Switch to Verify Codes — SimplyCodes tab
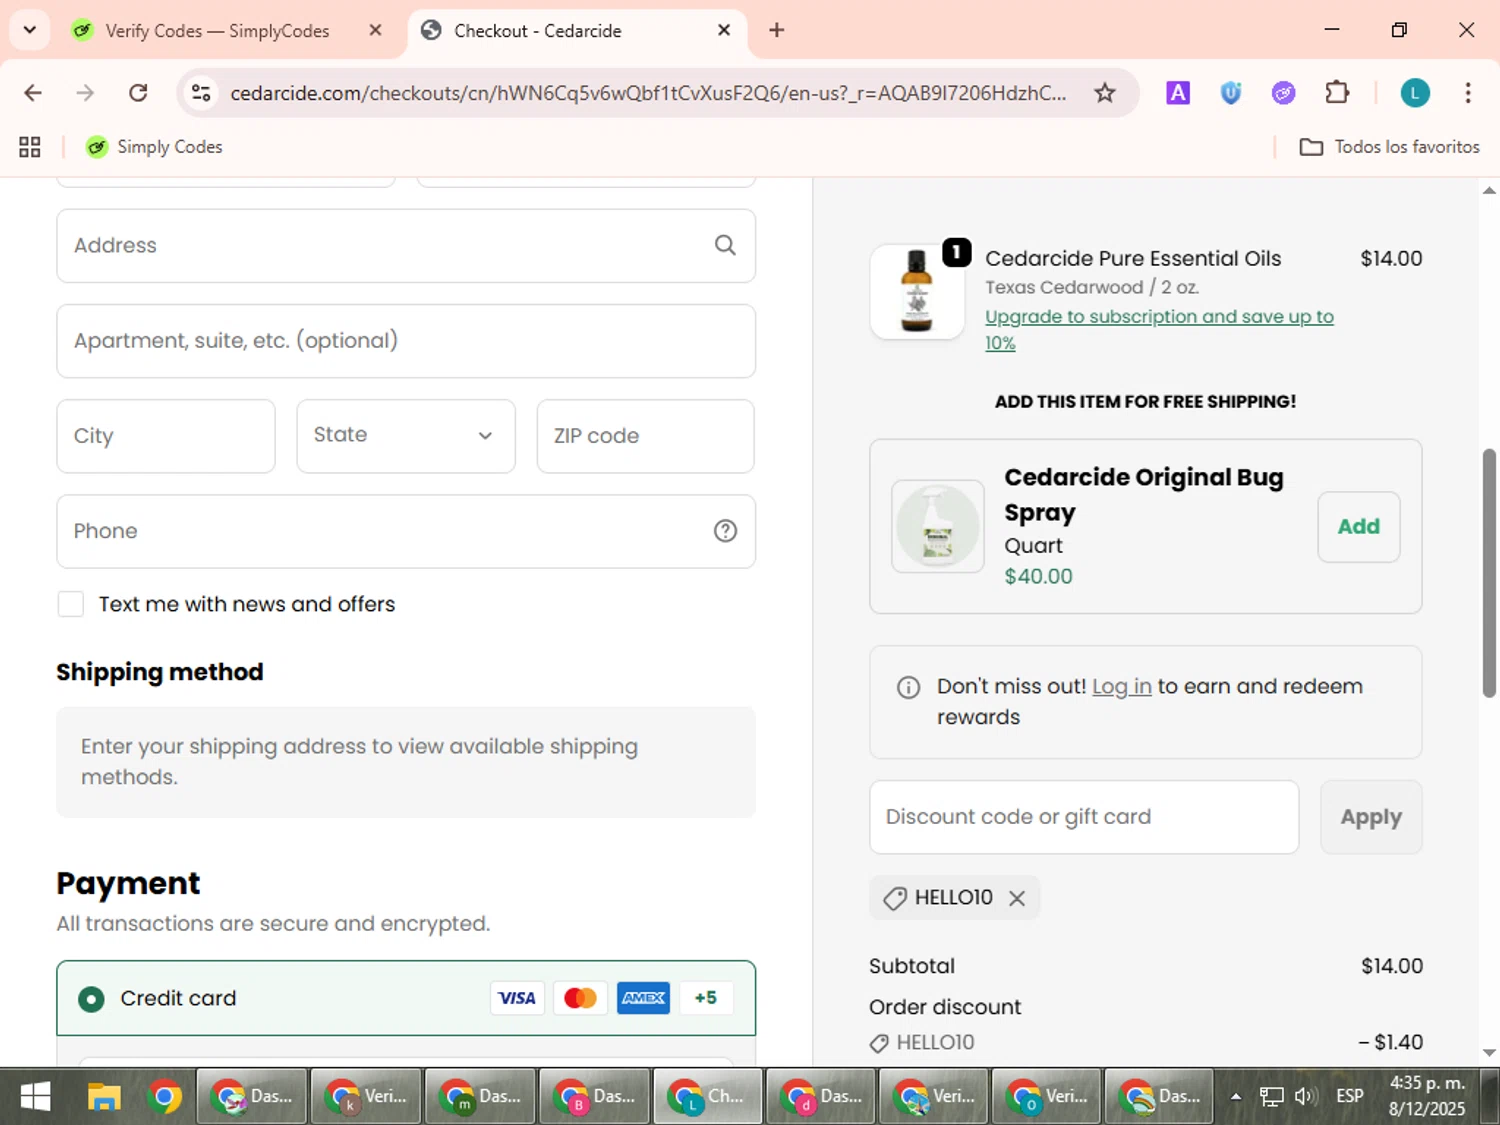Image resolution: width=1500 pixels, height=1125 pixels. coord(216,31)
